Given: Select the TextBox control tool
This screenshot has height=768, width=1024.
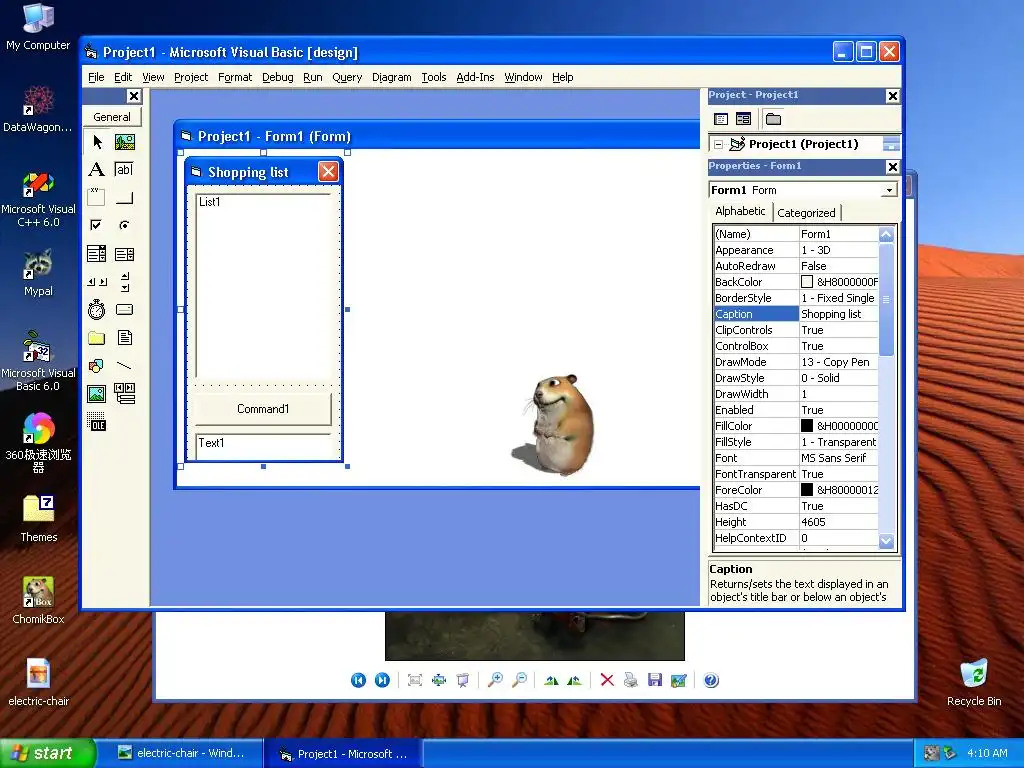Looking at the screenshot, I should click(124, 170).
